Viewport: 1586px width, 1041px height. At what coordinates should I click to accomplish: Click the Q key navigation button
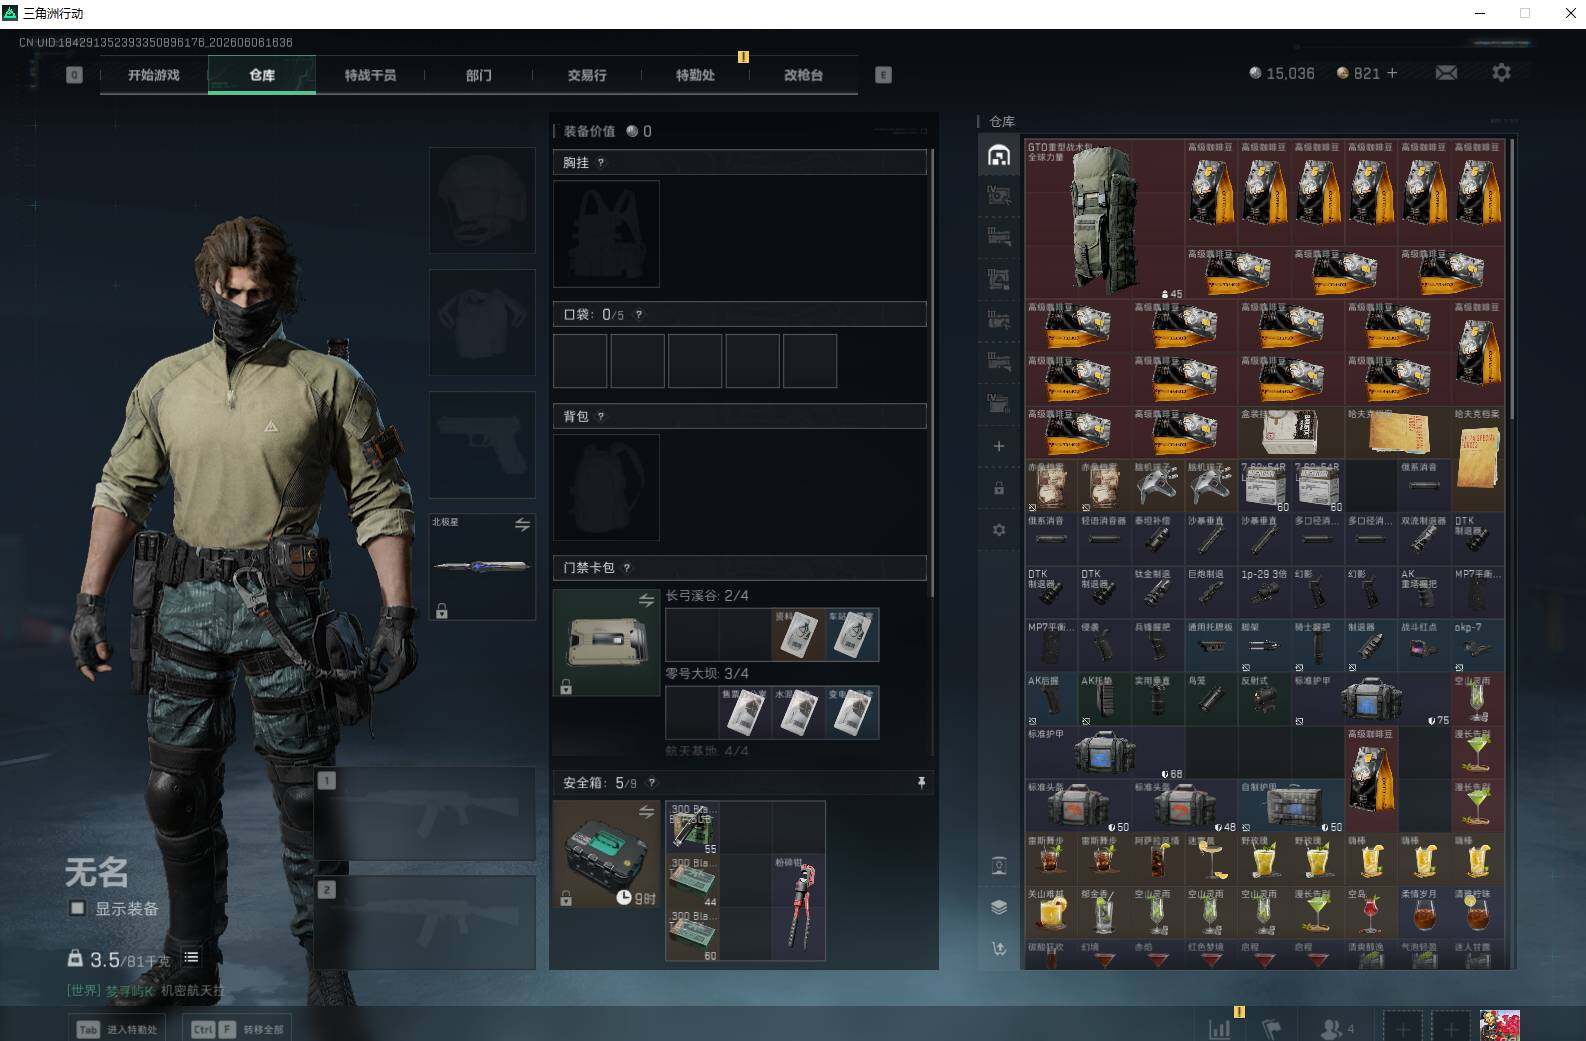tap(74, 75)
